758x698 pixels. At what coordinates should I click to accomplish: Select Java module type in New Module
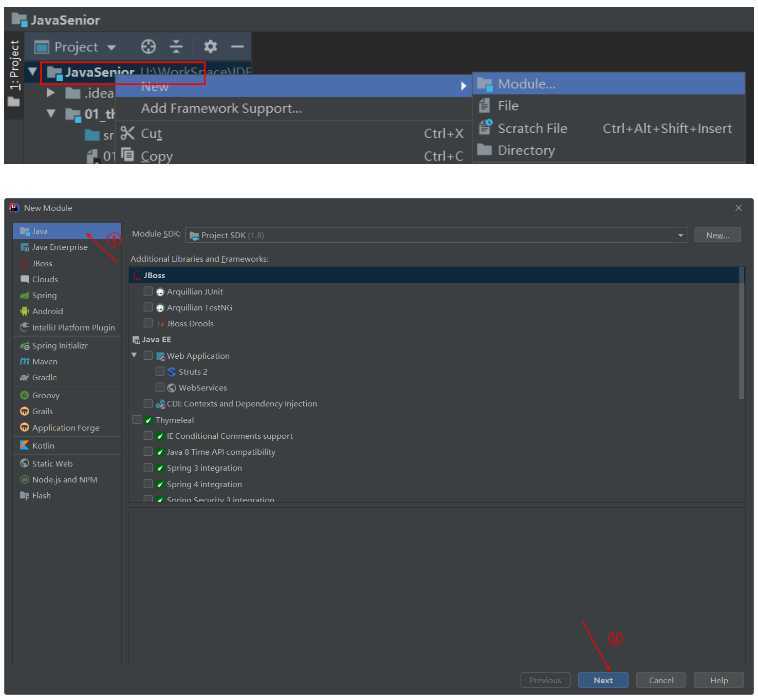pos(67,231)
